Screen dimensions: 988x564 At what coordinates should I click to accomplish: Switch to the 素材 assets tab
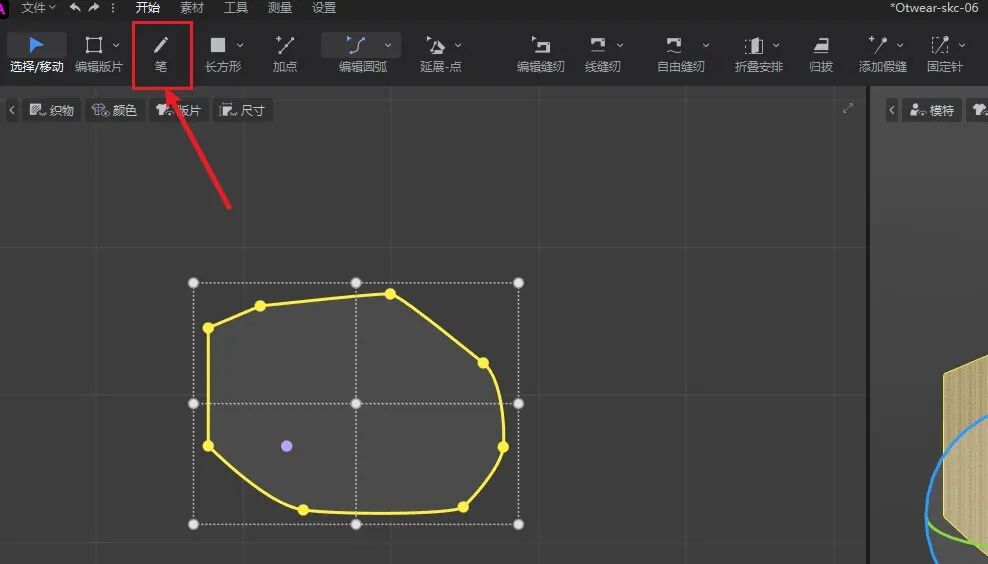tap(192, 8)
